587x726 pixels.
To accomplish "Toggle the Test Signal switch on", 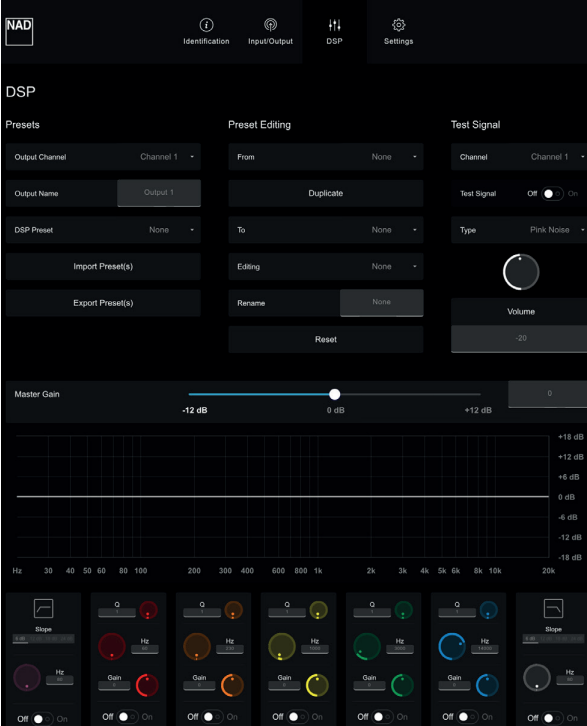I will pos(552,194).
